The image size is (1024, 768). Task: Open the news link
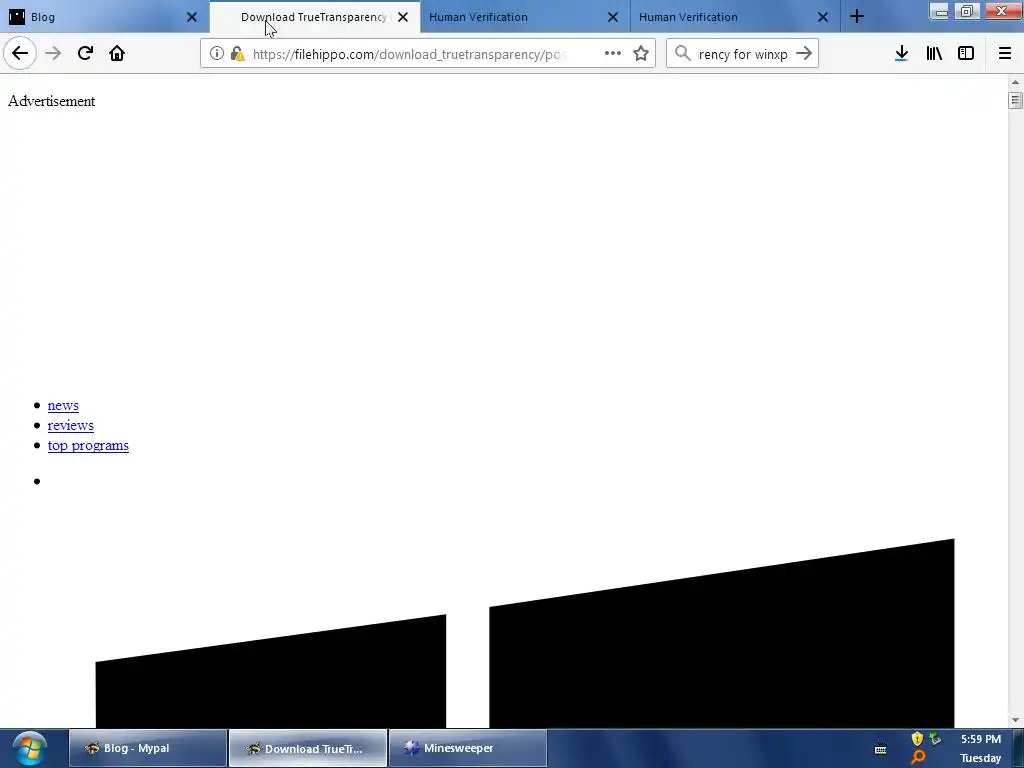(x=63, y=406)
